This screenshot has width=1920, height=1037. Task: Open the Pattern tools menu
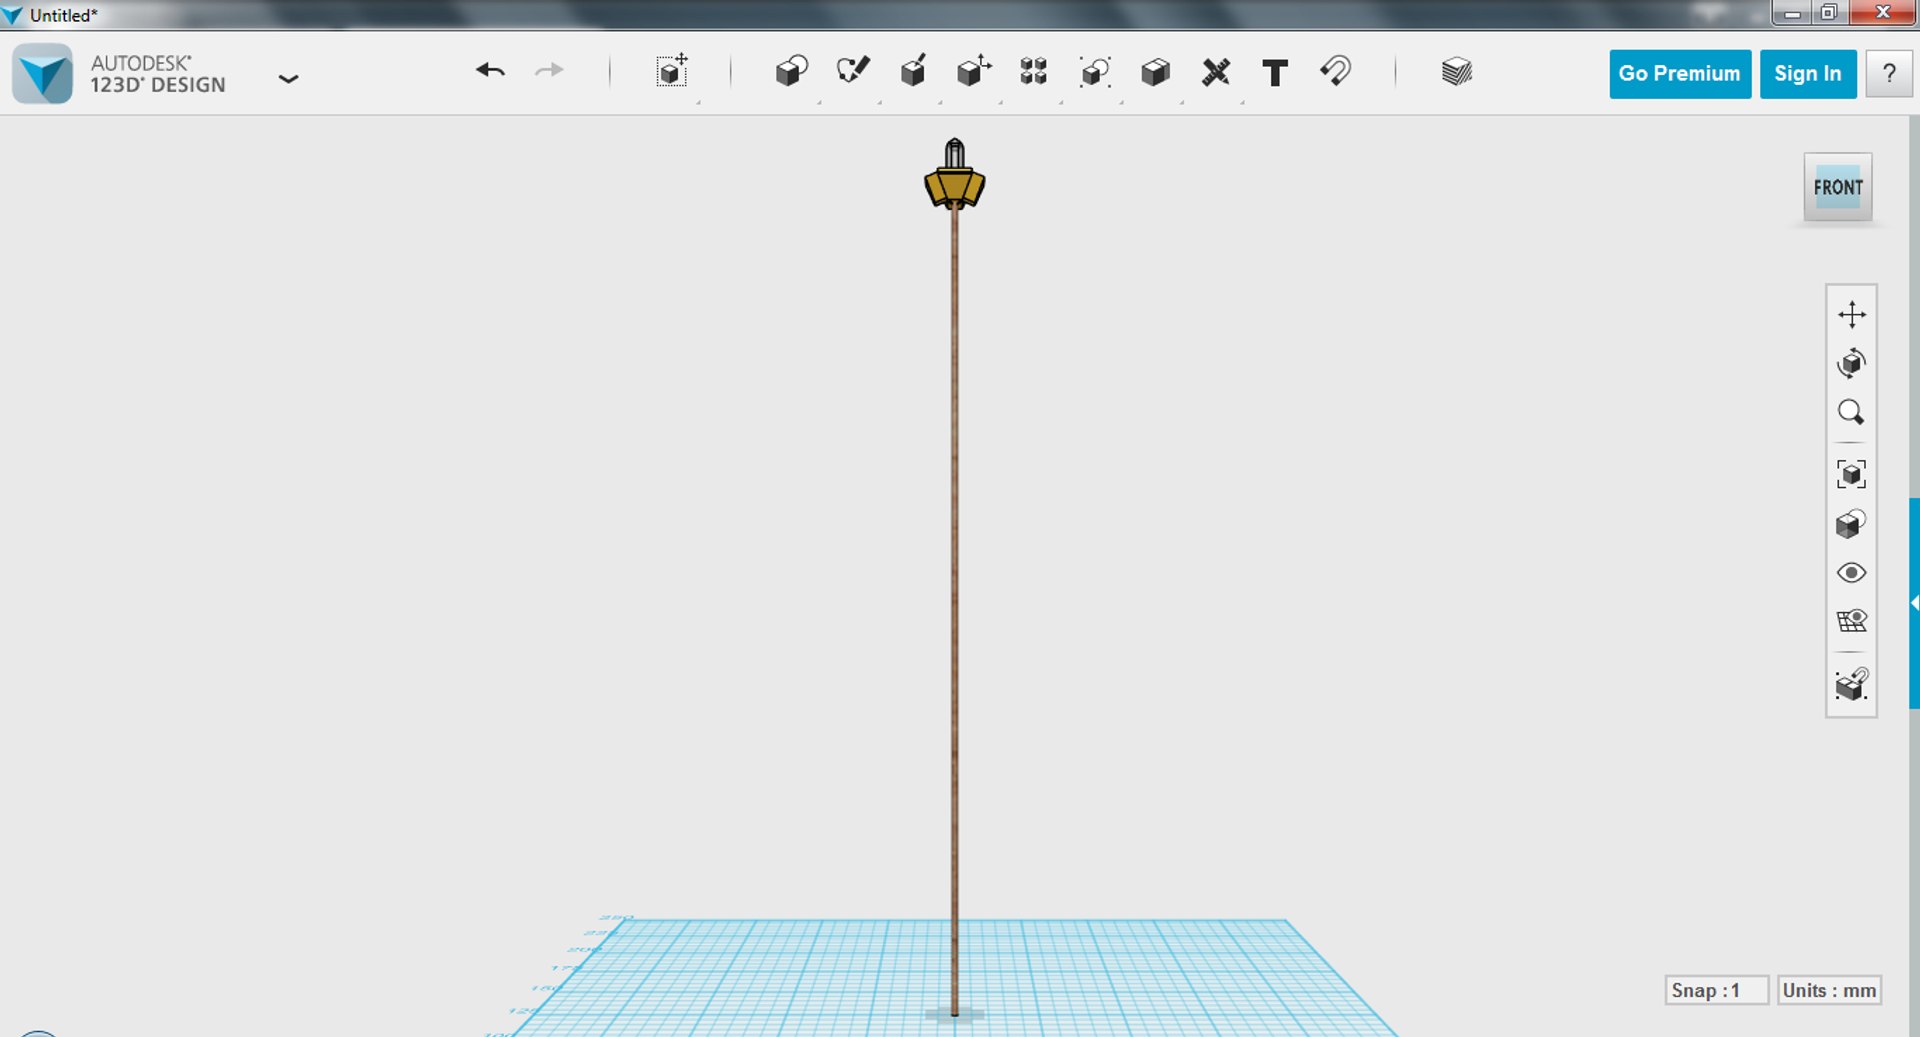click(x=1034, y=71)
